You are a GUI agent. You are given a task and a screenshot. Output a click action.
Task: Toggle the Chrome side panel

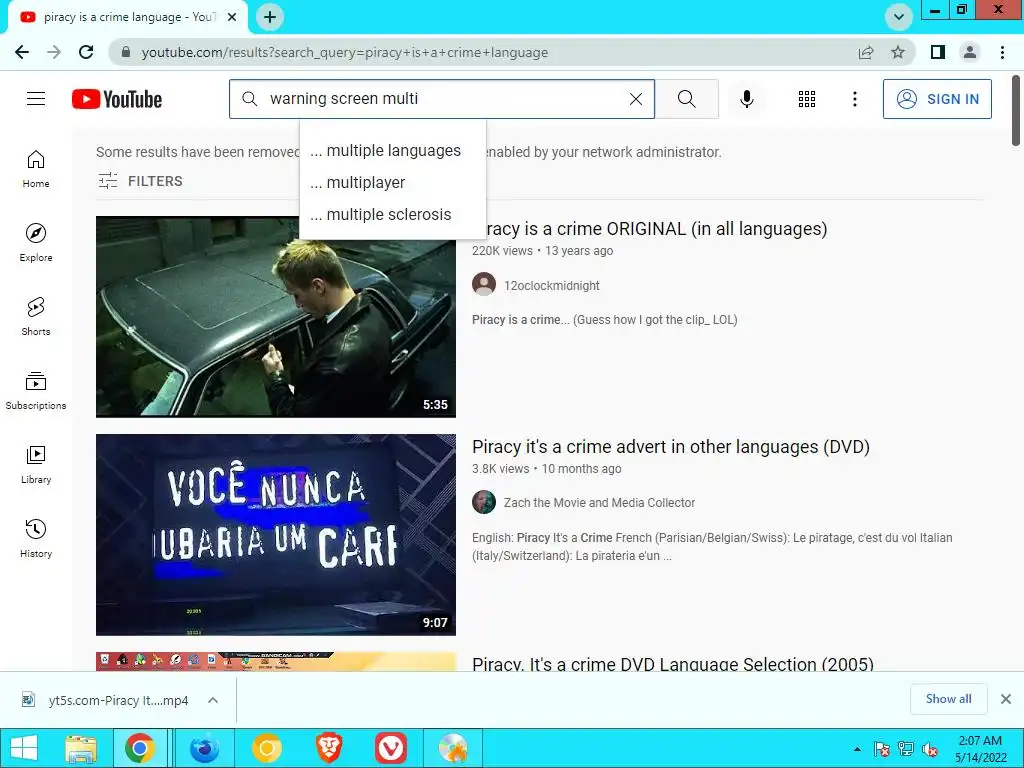coord(938,52)
